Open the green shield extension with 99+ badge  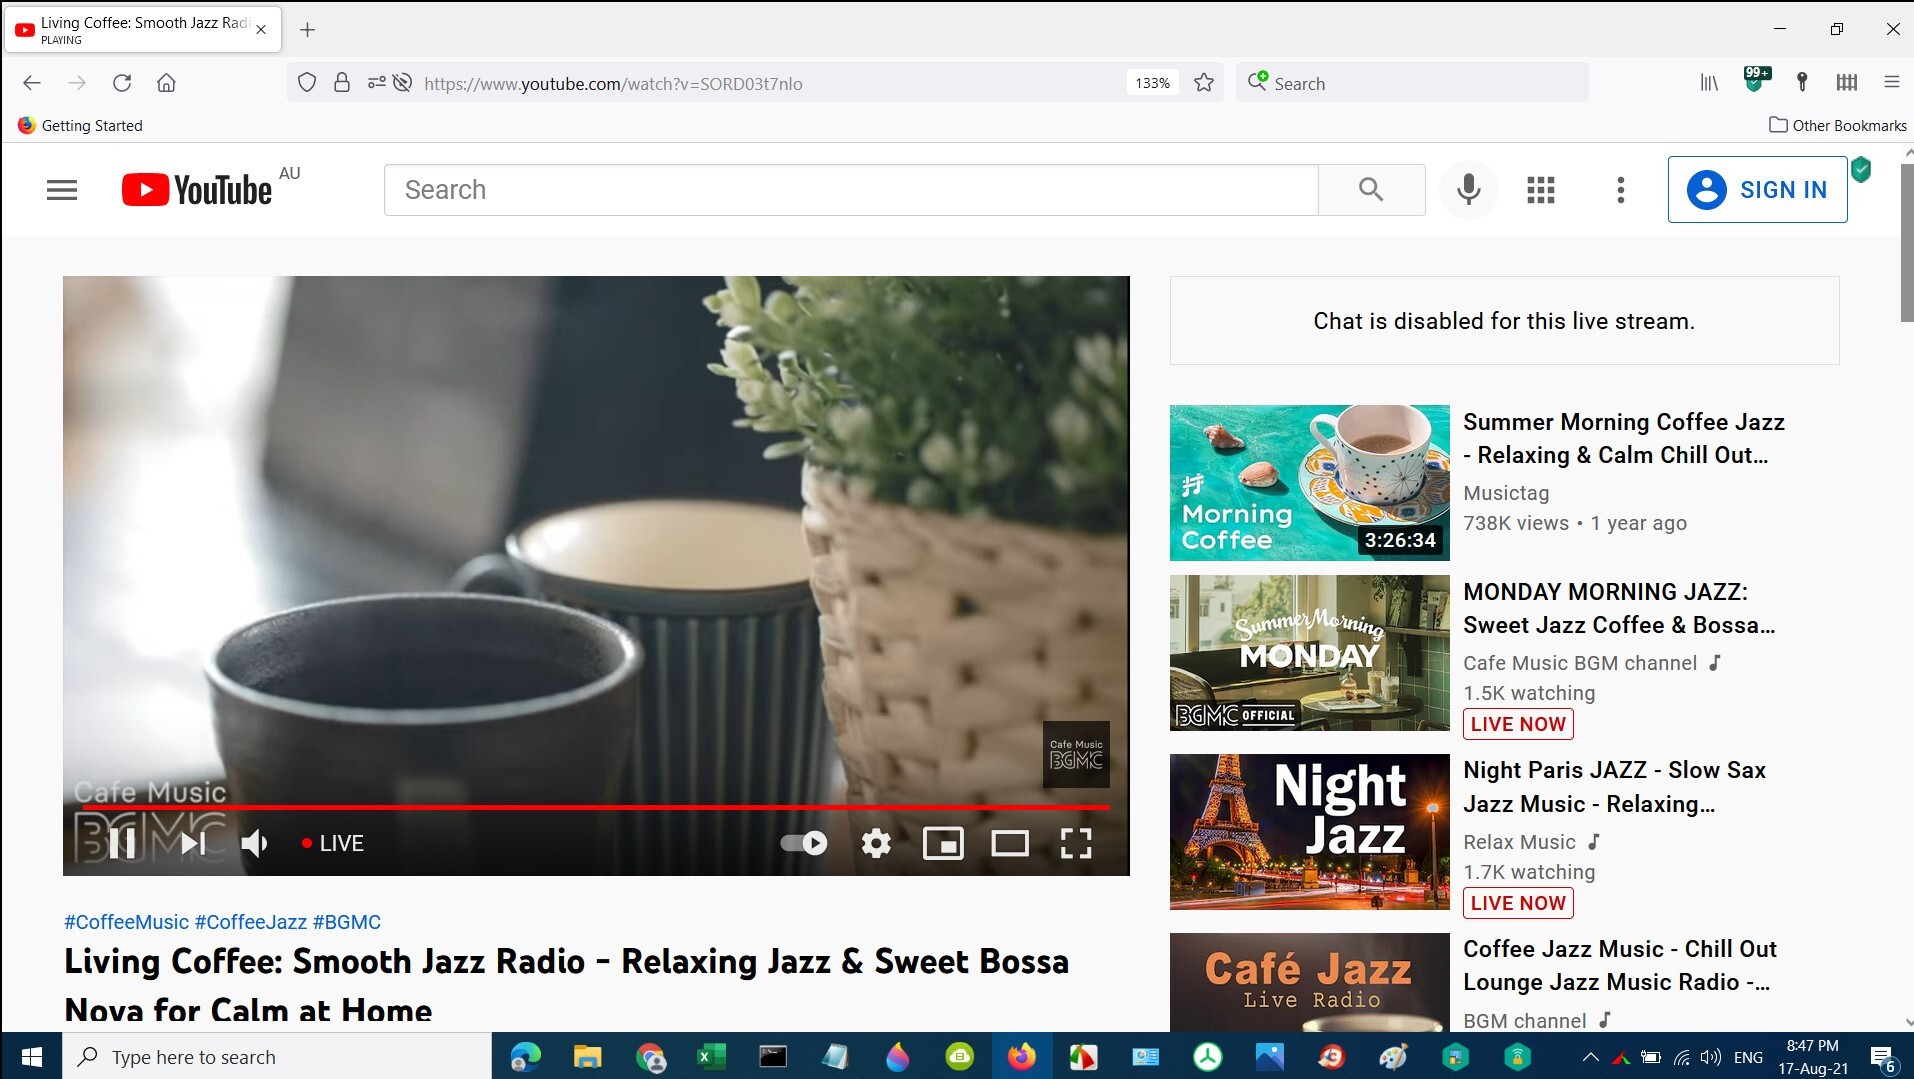click(1755, 81)
